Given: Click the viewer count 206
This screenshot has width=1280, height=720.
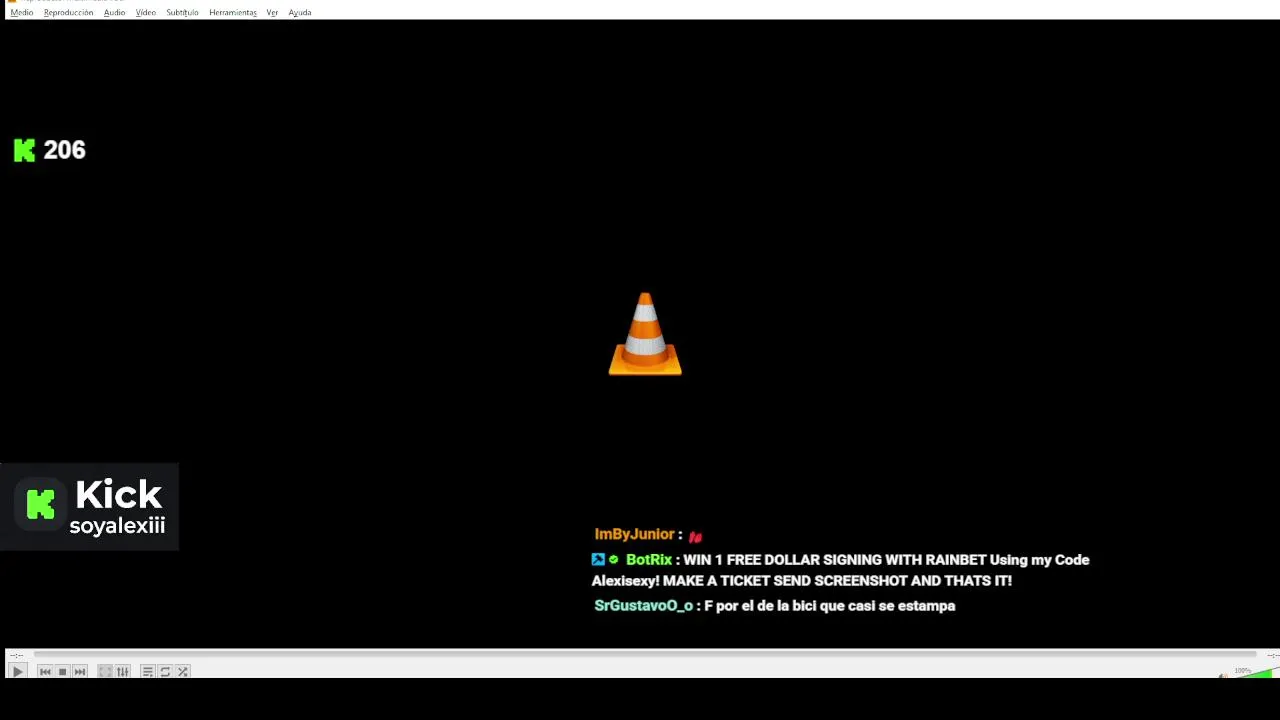Looking at the screenshot, I should tap(64, 150).
